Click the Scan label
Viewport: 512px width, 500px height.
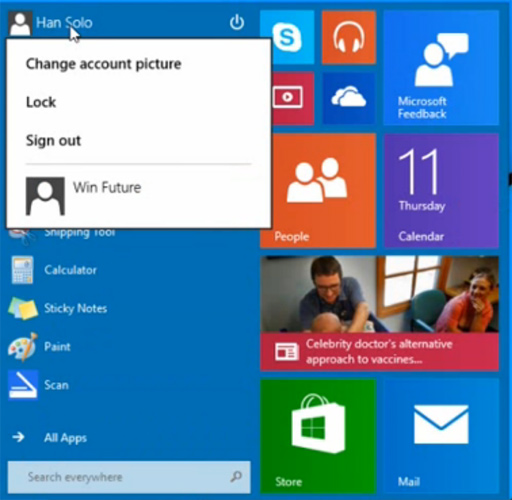coord(56,385)
